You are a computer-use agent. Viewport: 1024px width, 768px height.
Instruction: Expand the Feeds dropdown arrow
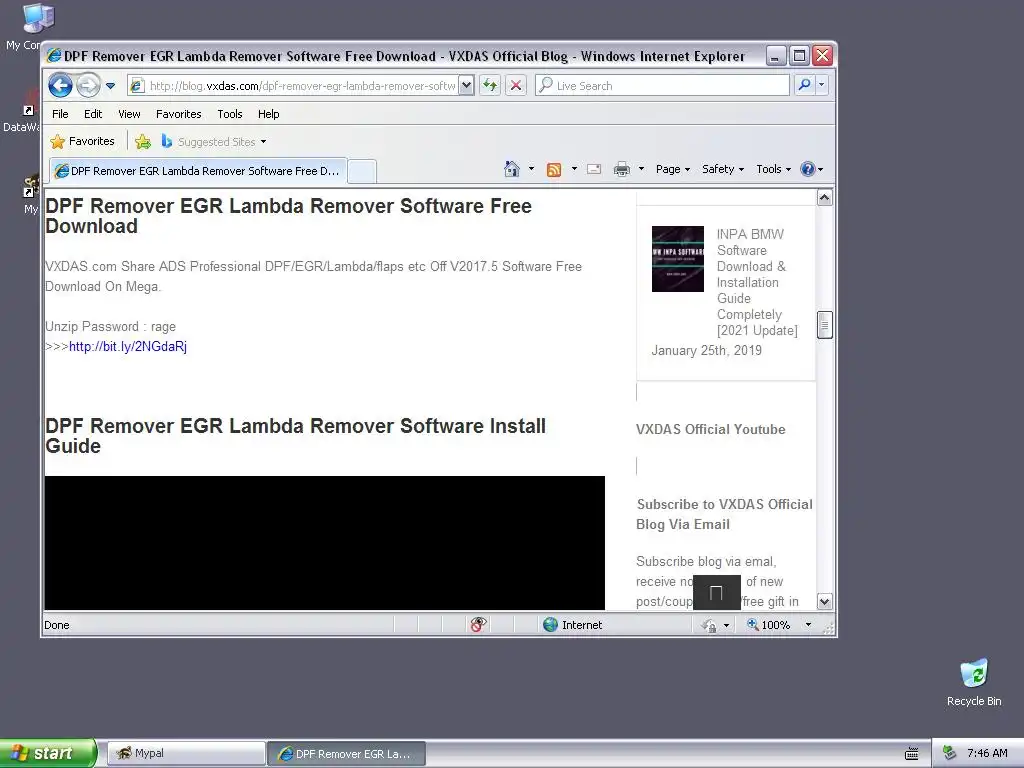click(574, 169)
